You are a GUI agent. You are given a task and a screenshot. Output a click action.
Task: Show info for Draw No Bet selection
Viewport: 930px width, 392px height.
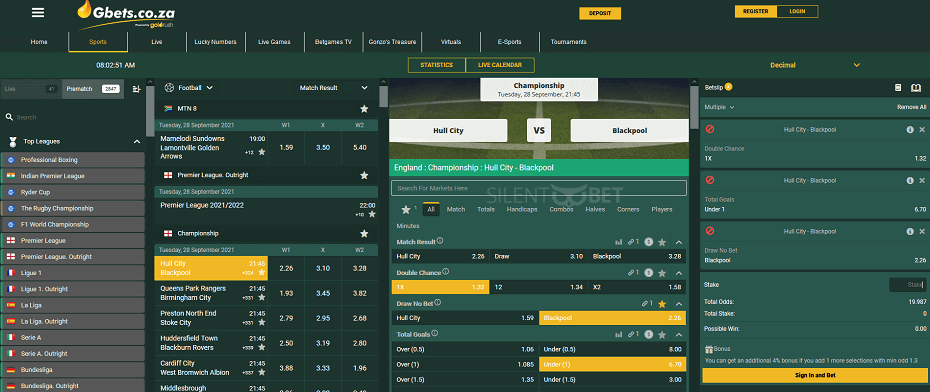910,231
